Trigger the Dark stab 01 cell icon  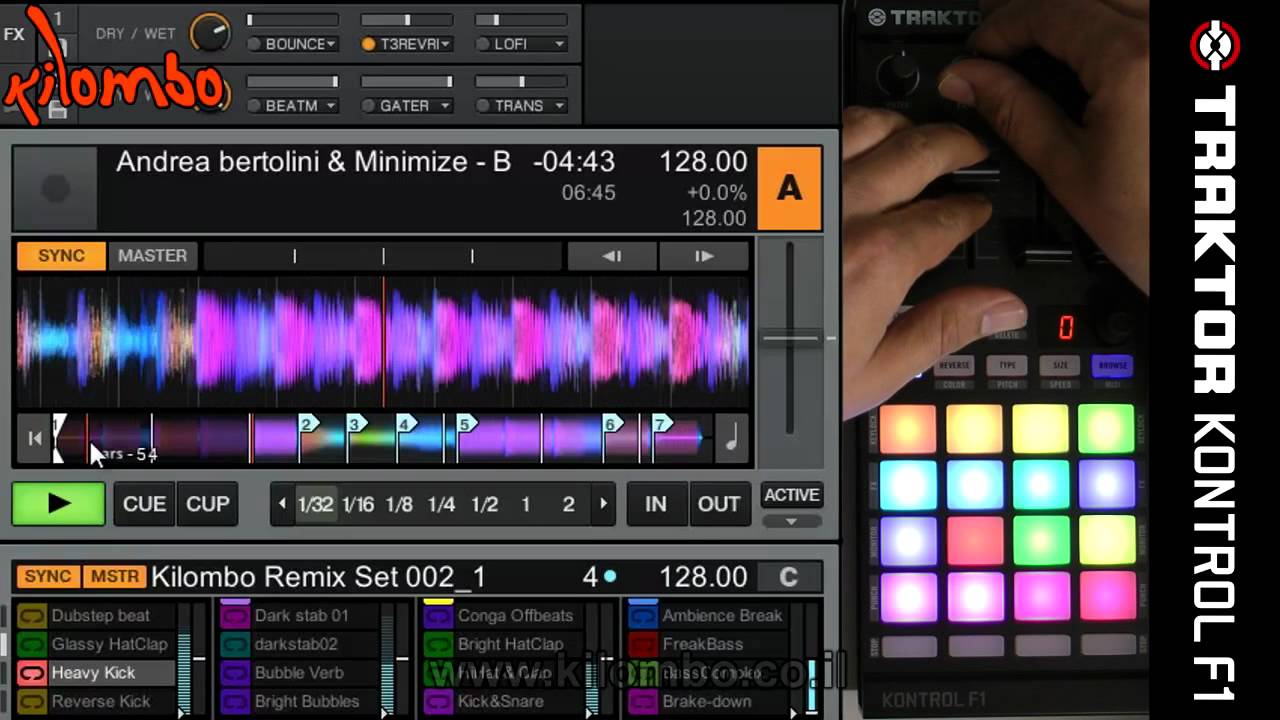[235, 616]
